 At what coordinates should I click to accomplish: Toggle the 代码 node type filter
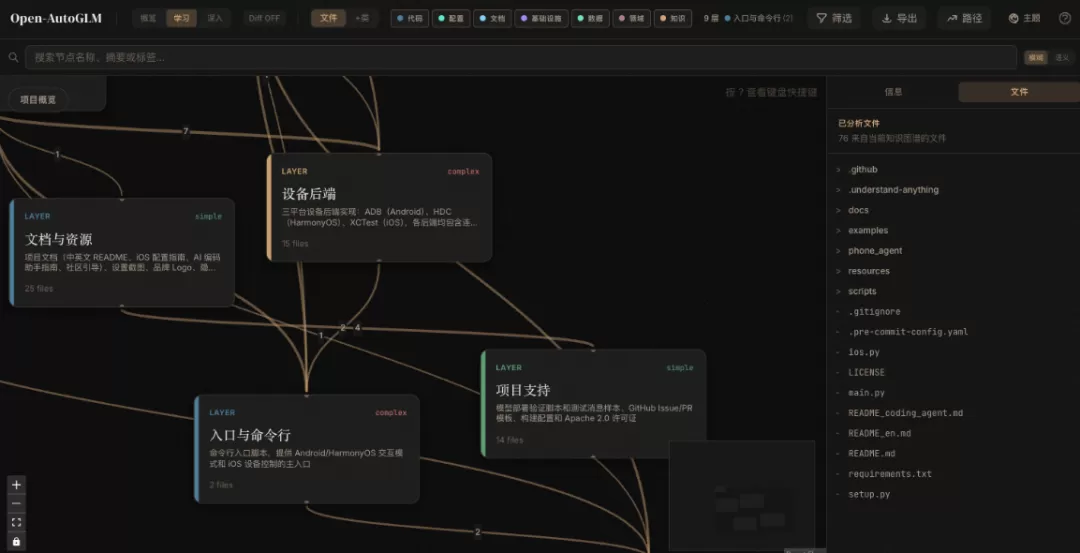(x=410, y=19)
